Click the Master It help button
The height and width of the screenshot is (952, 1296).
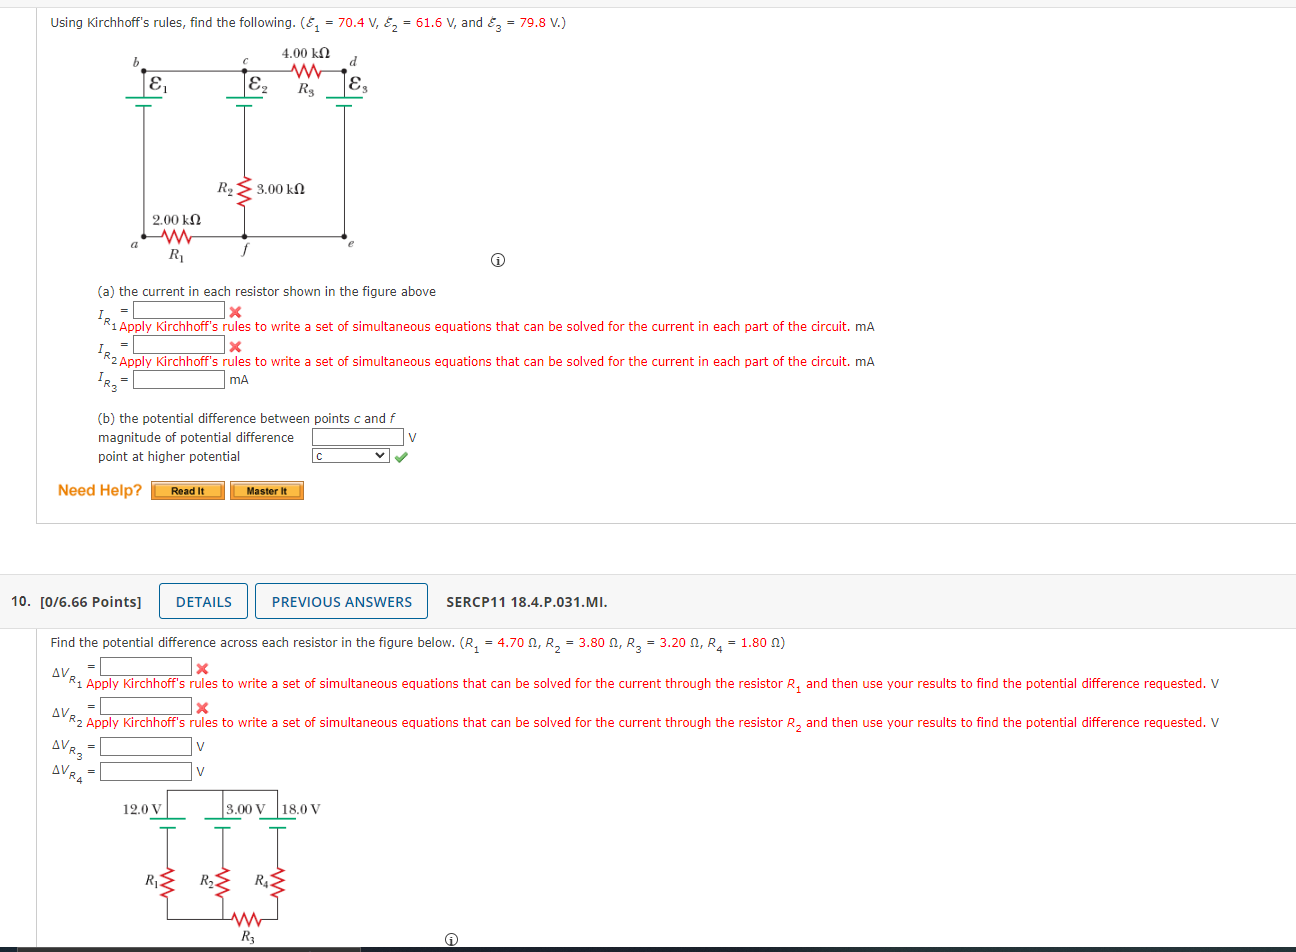coord(266,490)
